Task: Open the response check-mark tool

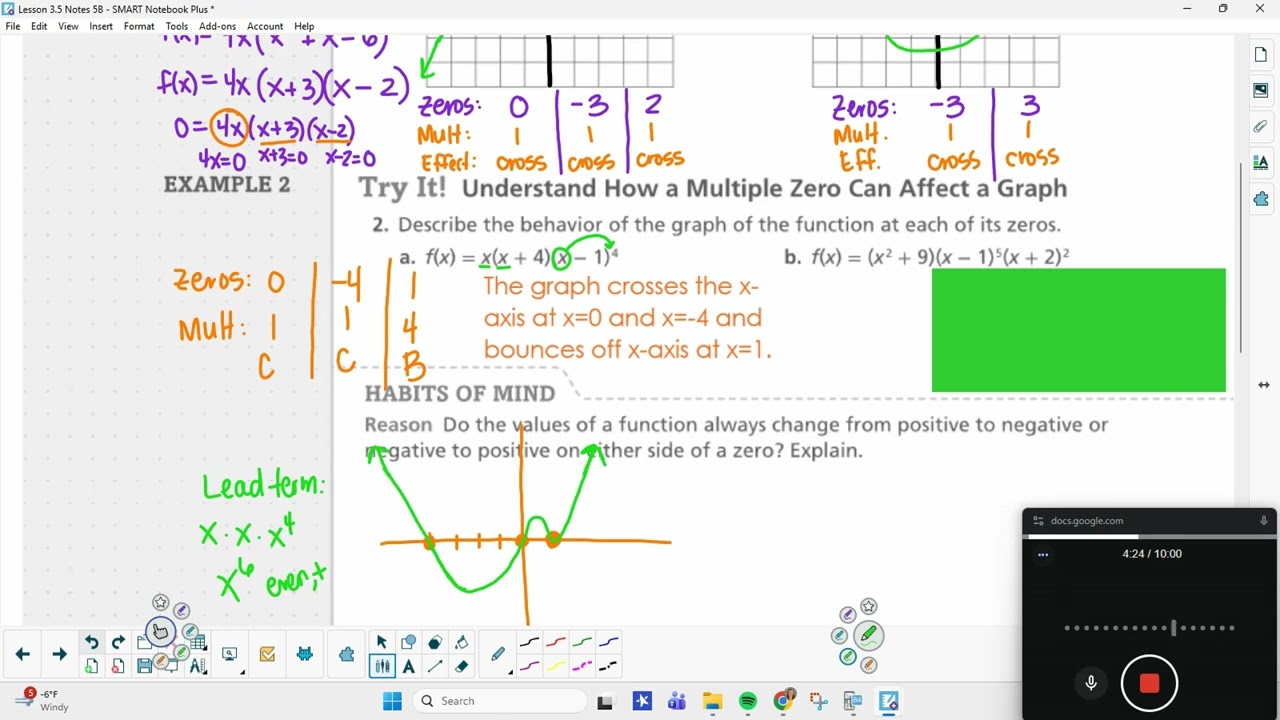Action: tap(267, 654)
